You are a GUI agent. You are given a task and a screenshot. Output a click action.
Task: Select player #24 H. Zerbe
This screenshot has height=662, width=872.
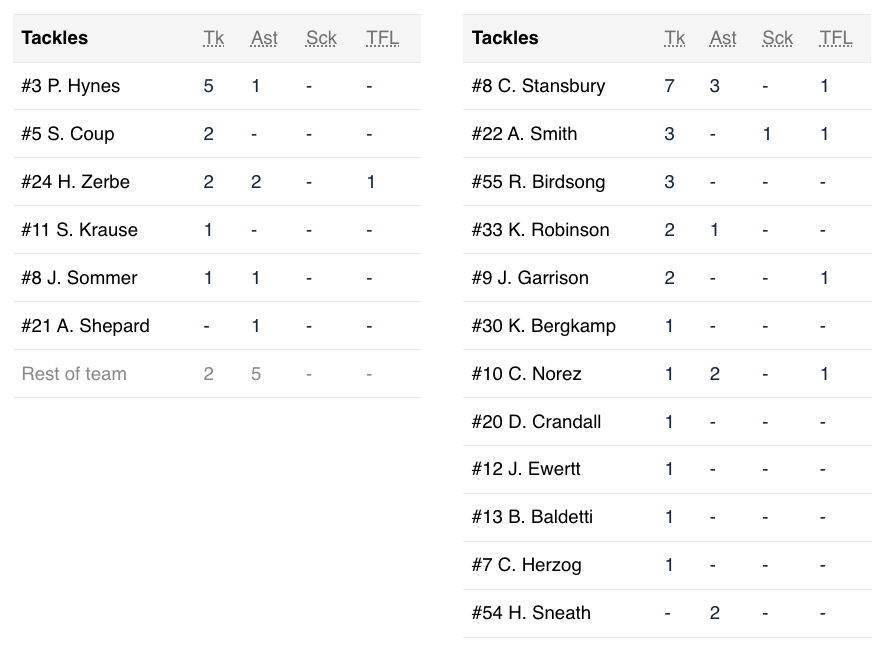click(76, 182)
